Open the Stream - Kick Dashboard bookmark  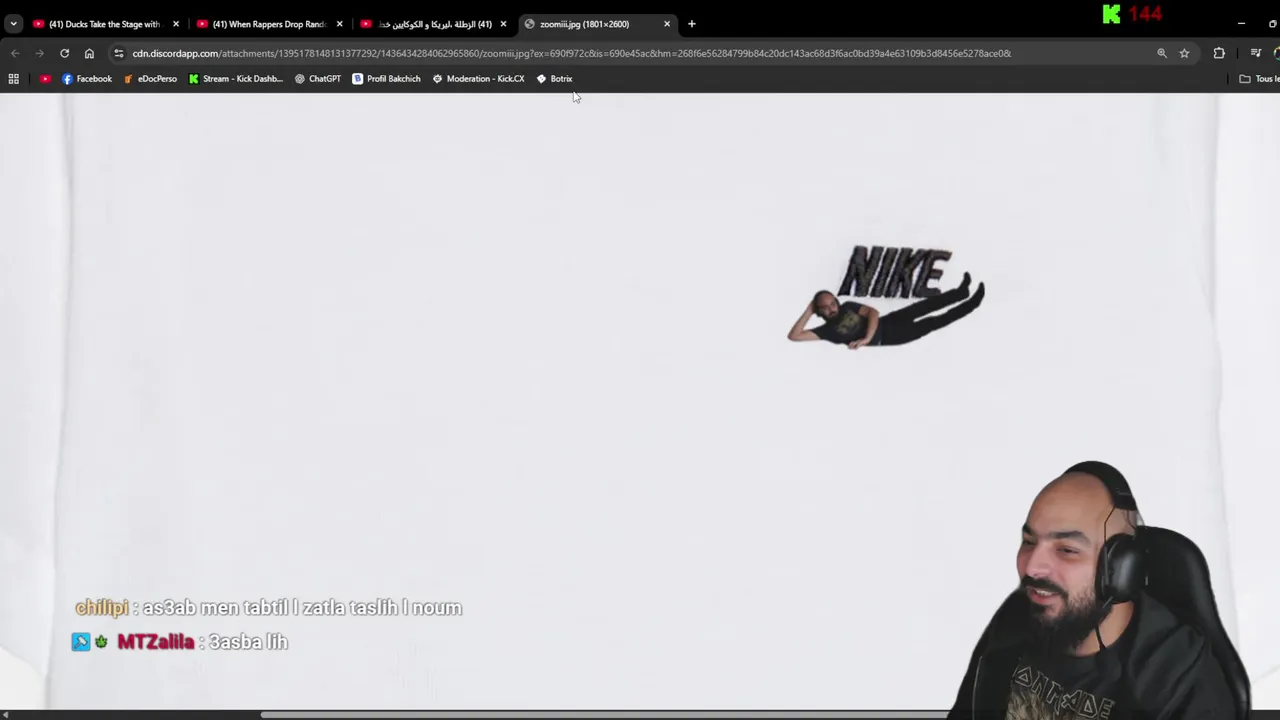click(x=236, y=78)
